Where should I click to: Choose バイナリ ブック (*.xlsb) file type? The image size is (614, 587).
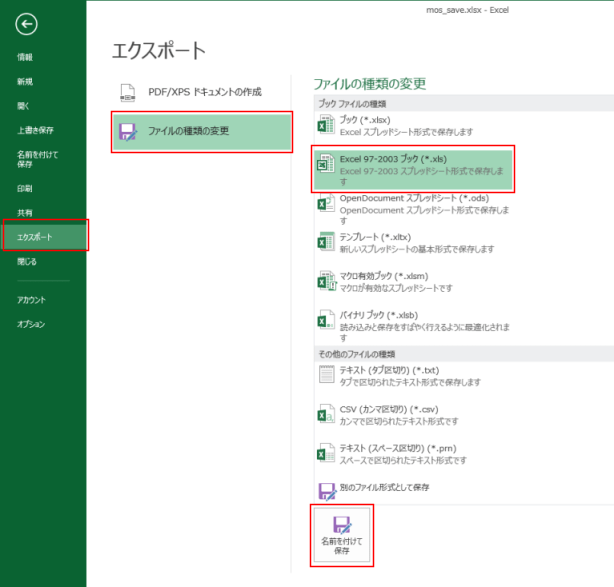pos(413,326)
